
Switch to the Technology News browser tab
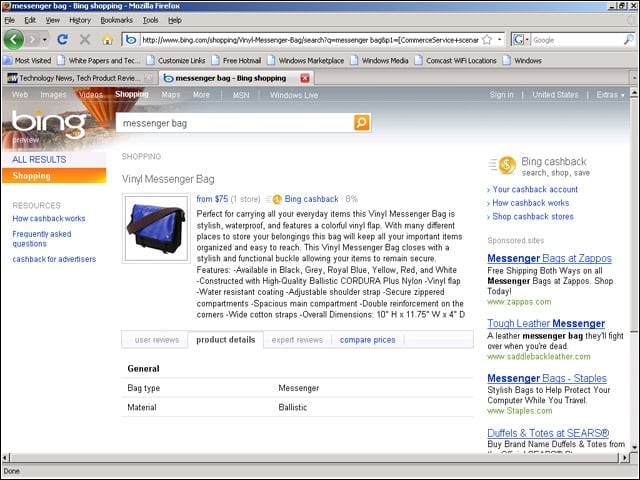point(80,78)
